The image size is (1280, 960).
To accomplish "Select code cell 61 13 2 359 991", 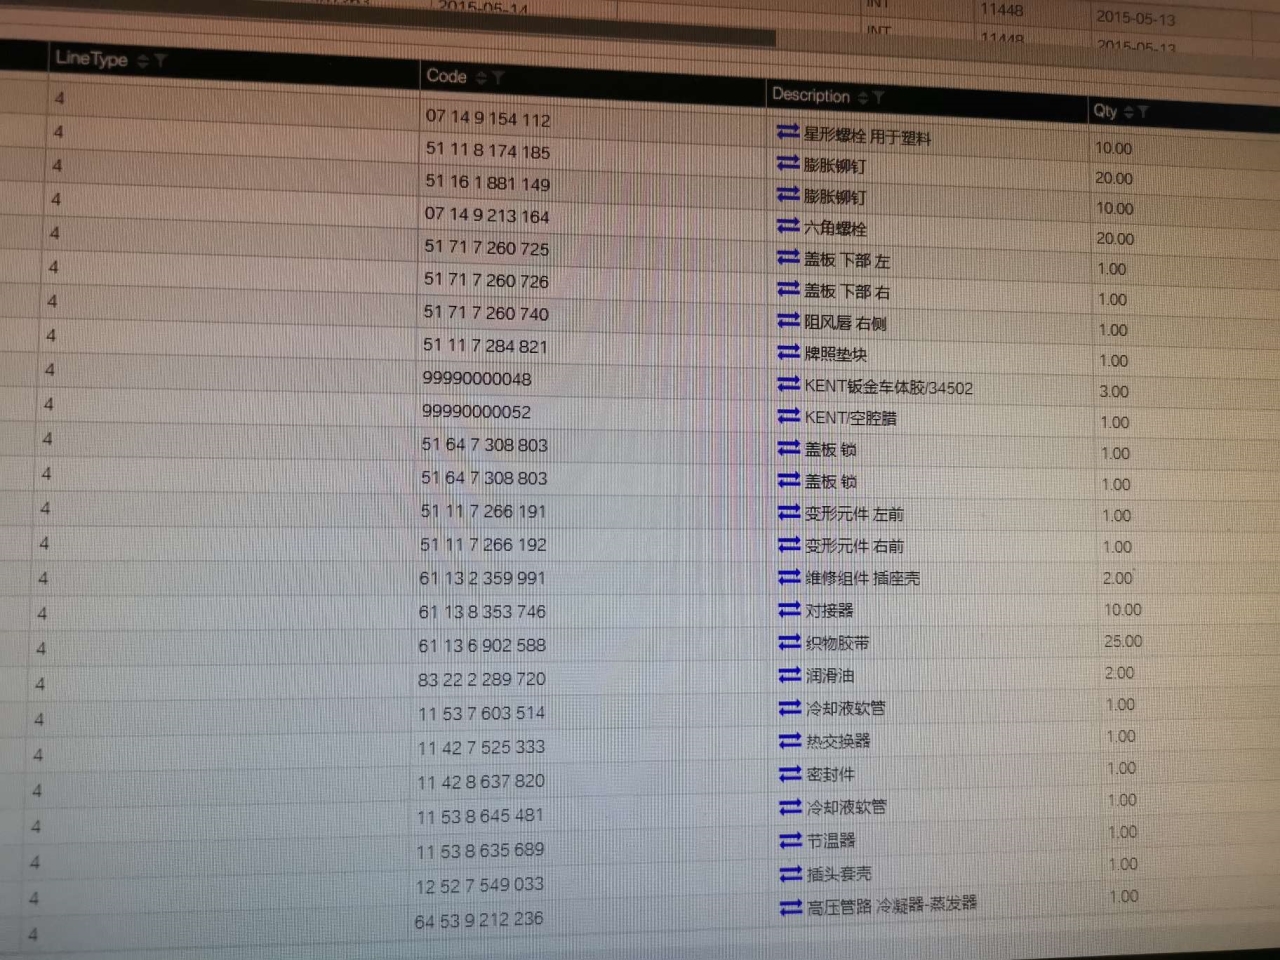I will pyautogui.click(x=482, y=578).
